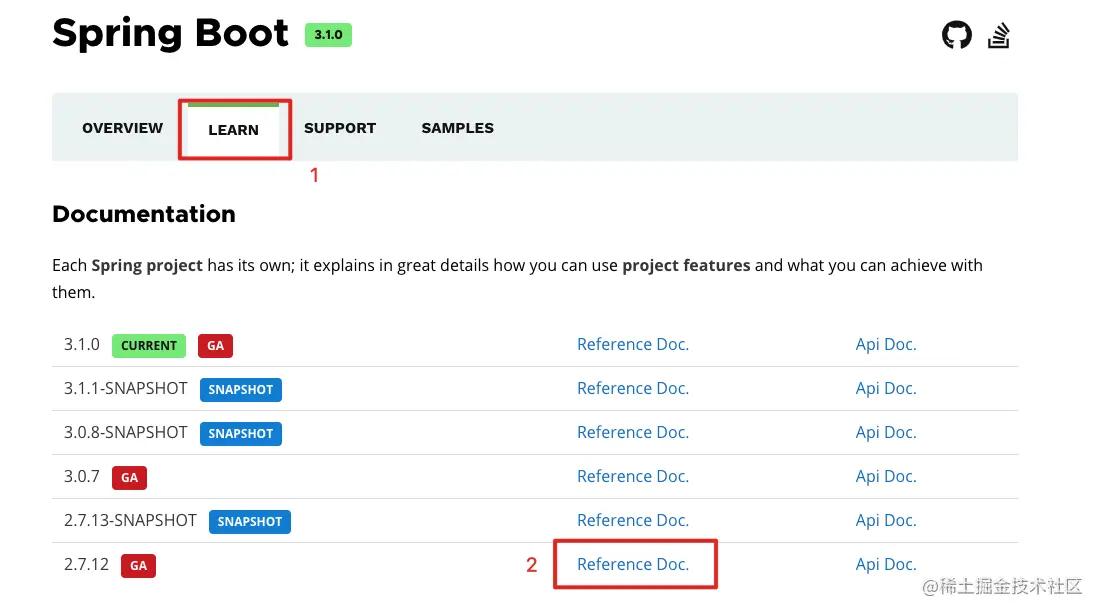Click the green 3.1.0 version badge

(x=328, y=33)
